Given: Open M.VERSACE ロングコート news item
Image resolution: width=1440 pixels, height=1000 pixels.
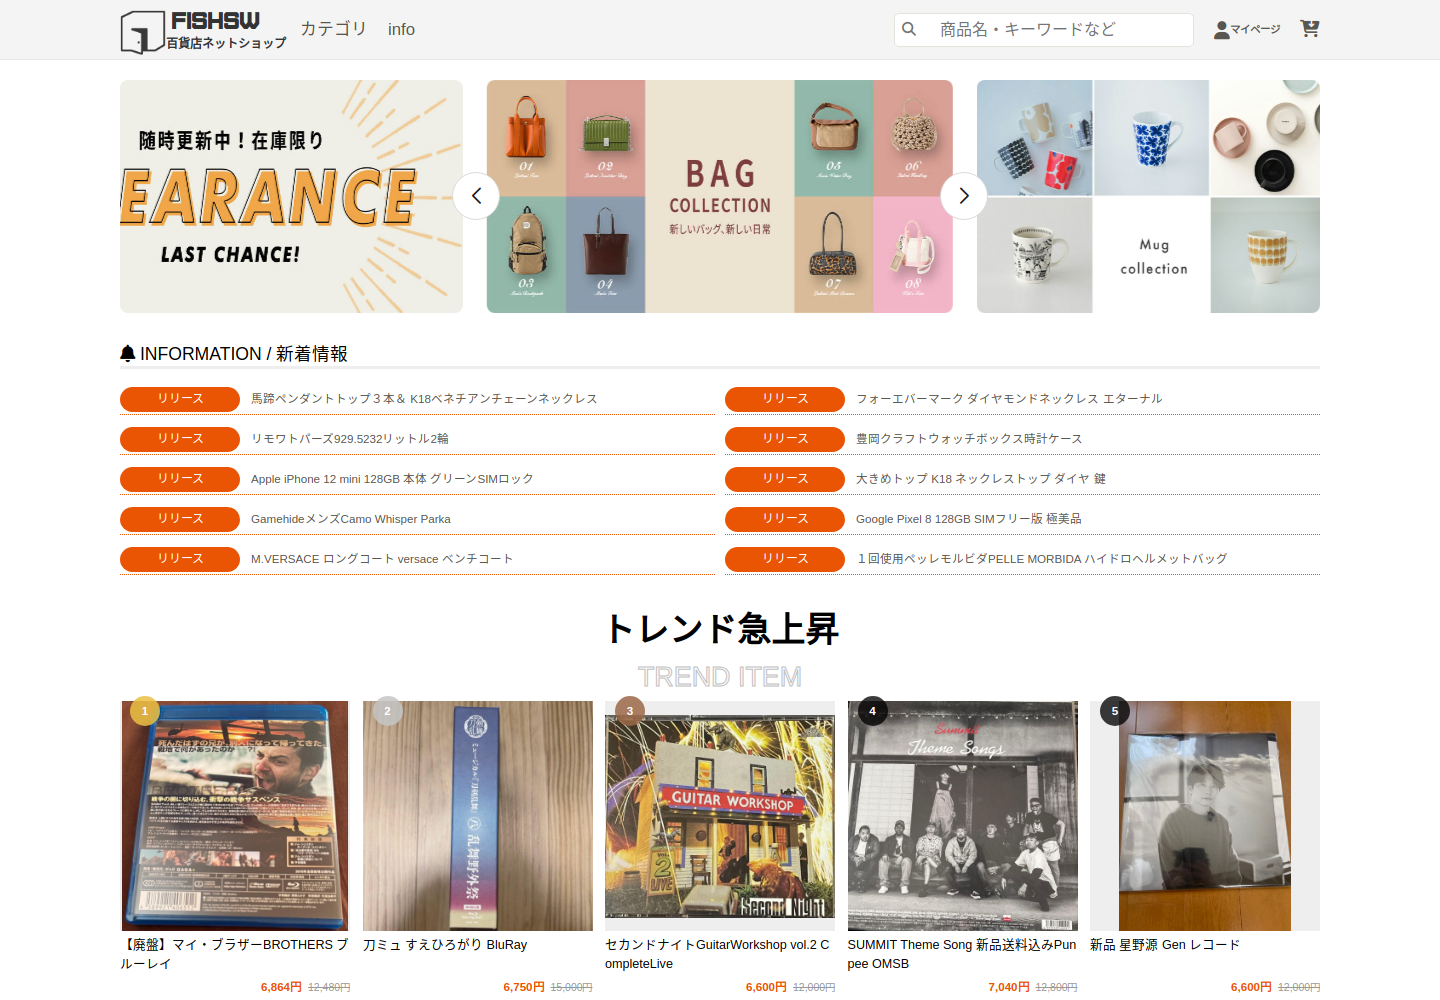Looking at the screenshot, I should 382,559.
